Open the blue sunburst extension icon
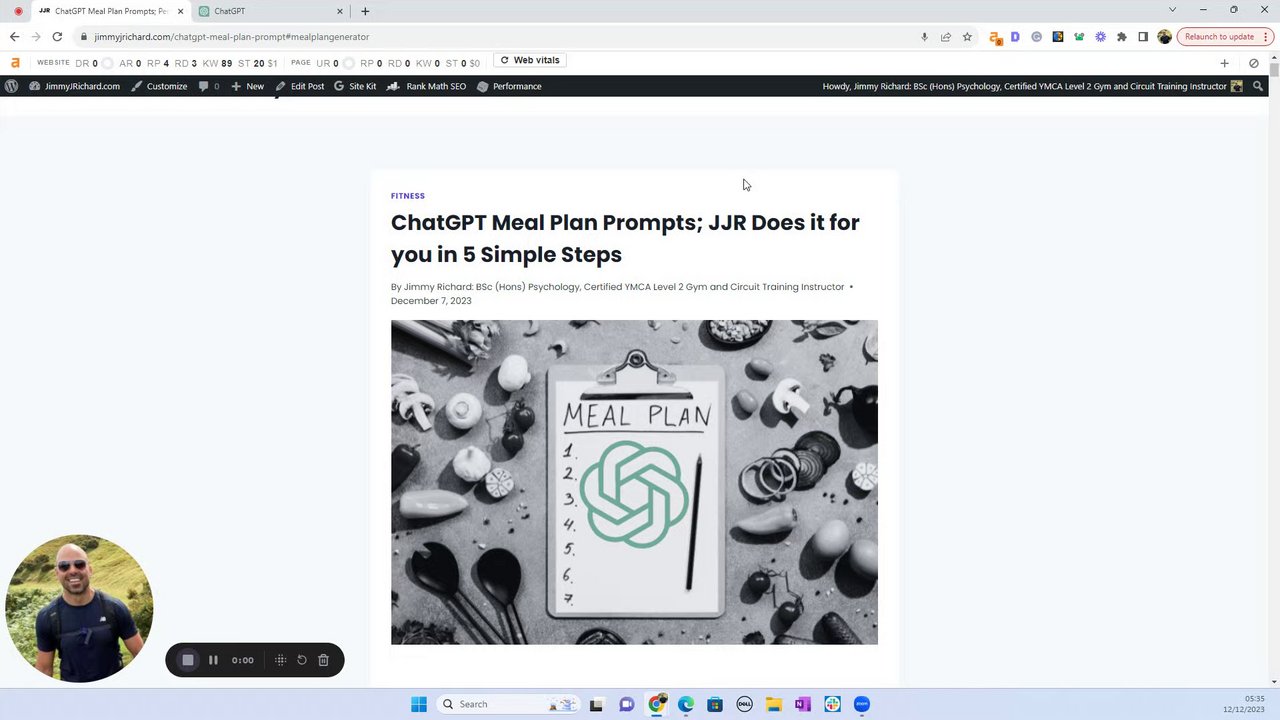Image resolution: width=1280 pixels, height=720 pixels. pos(1100,37)
